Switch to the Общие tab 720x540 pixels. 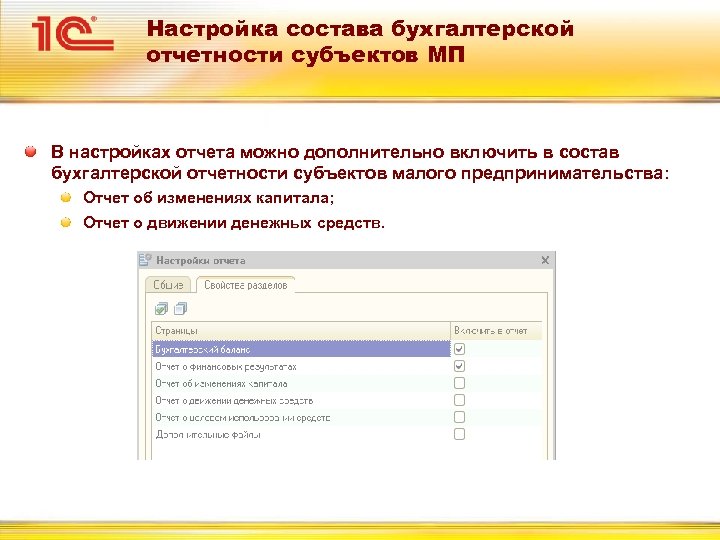pyautogui.click(x=168, y=285)
